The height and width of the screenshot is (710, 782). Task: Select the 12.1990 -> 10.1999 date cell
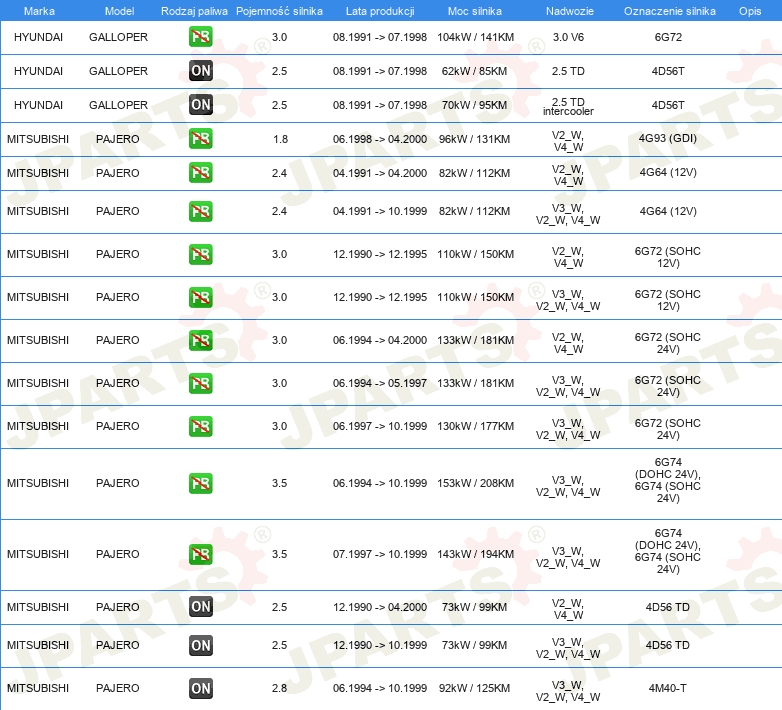(x=380, y=645)
